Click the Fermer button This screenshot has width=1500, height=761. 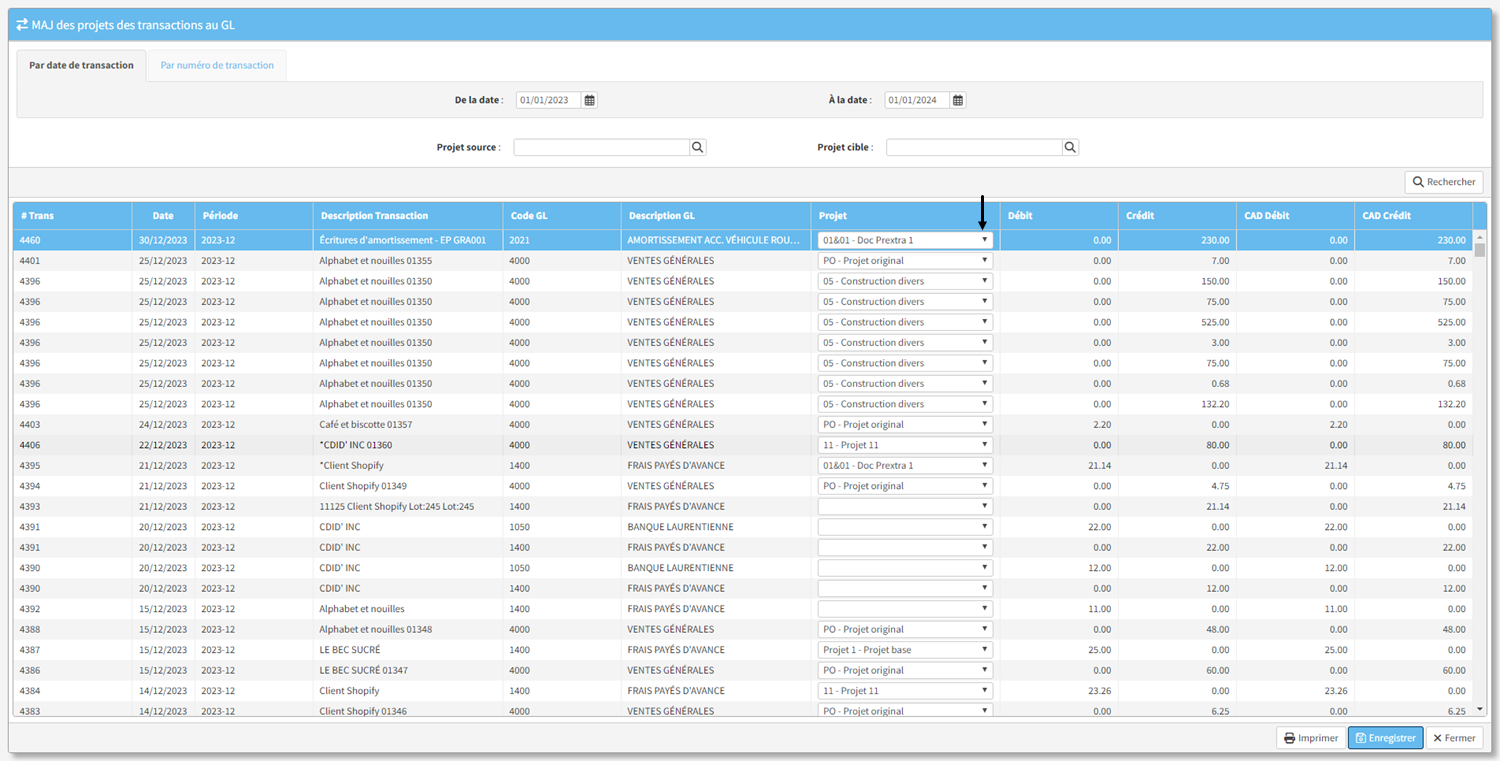click(1454, 738)
